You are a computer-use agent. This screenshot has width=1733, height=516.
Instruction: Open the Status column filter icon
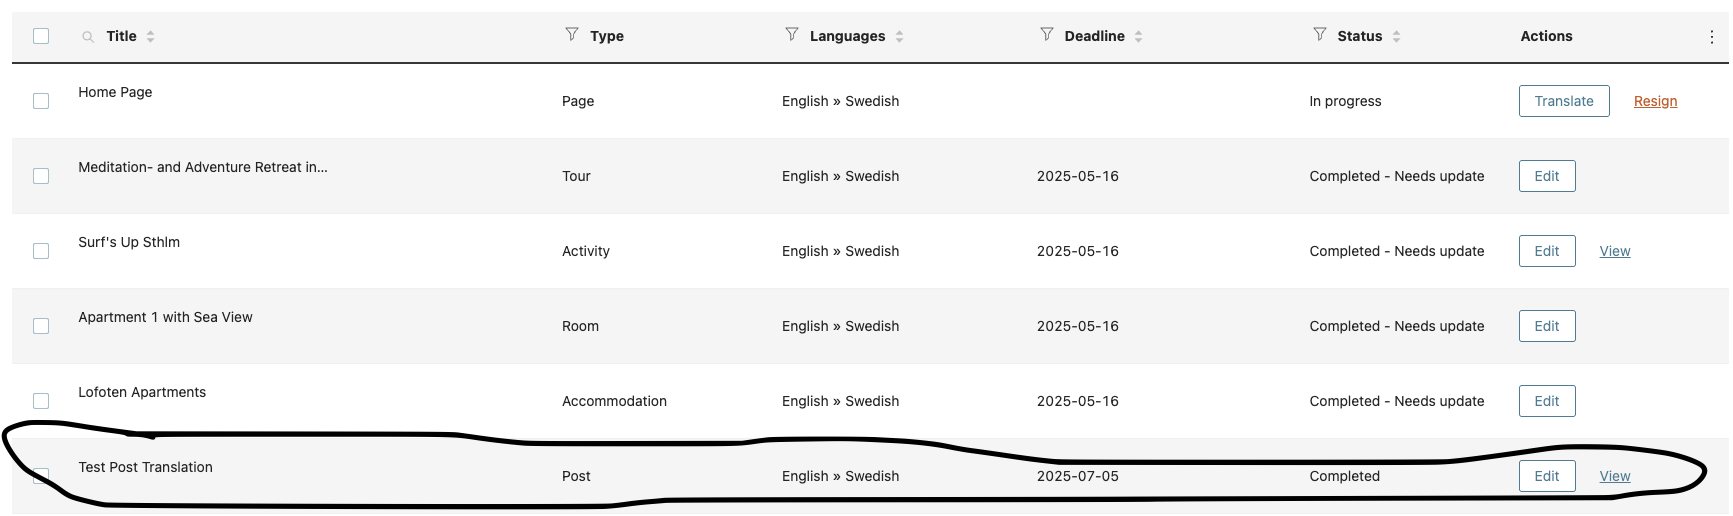pyautogui.click(x=1320, y=34)
